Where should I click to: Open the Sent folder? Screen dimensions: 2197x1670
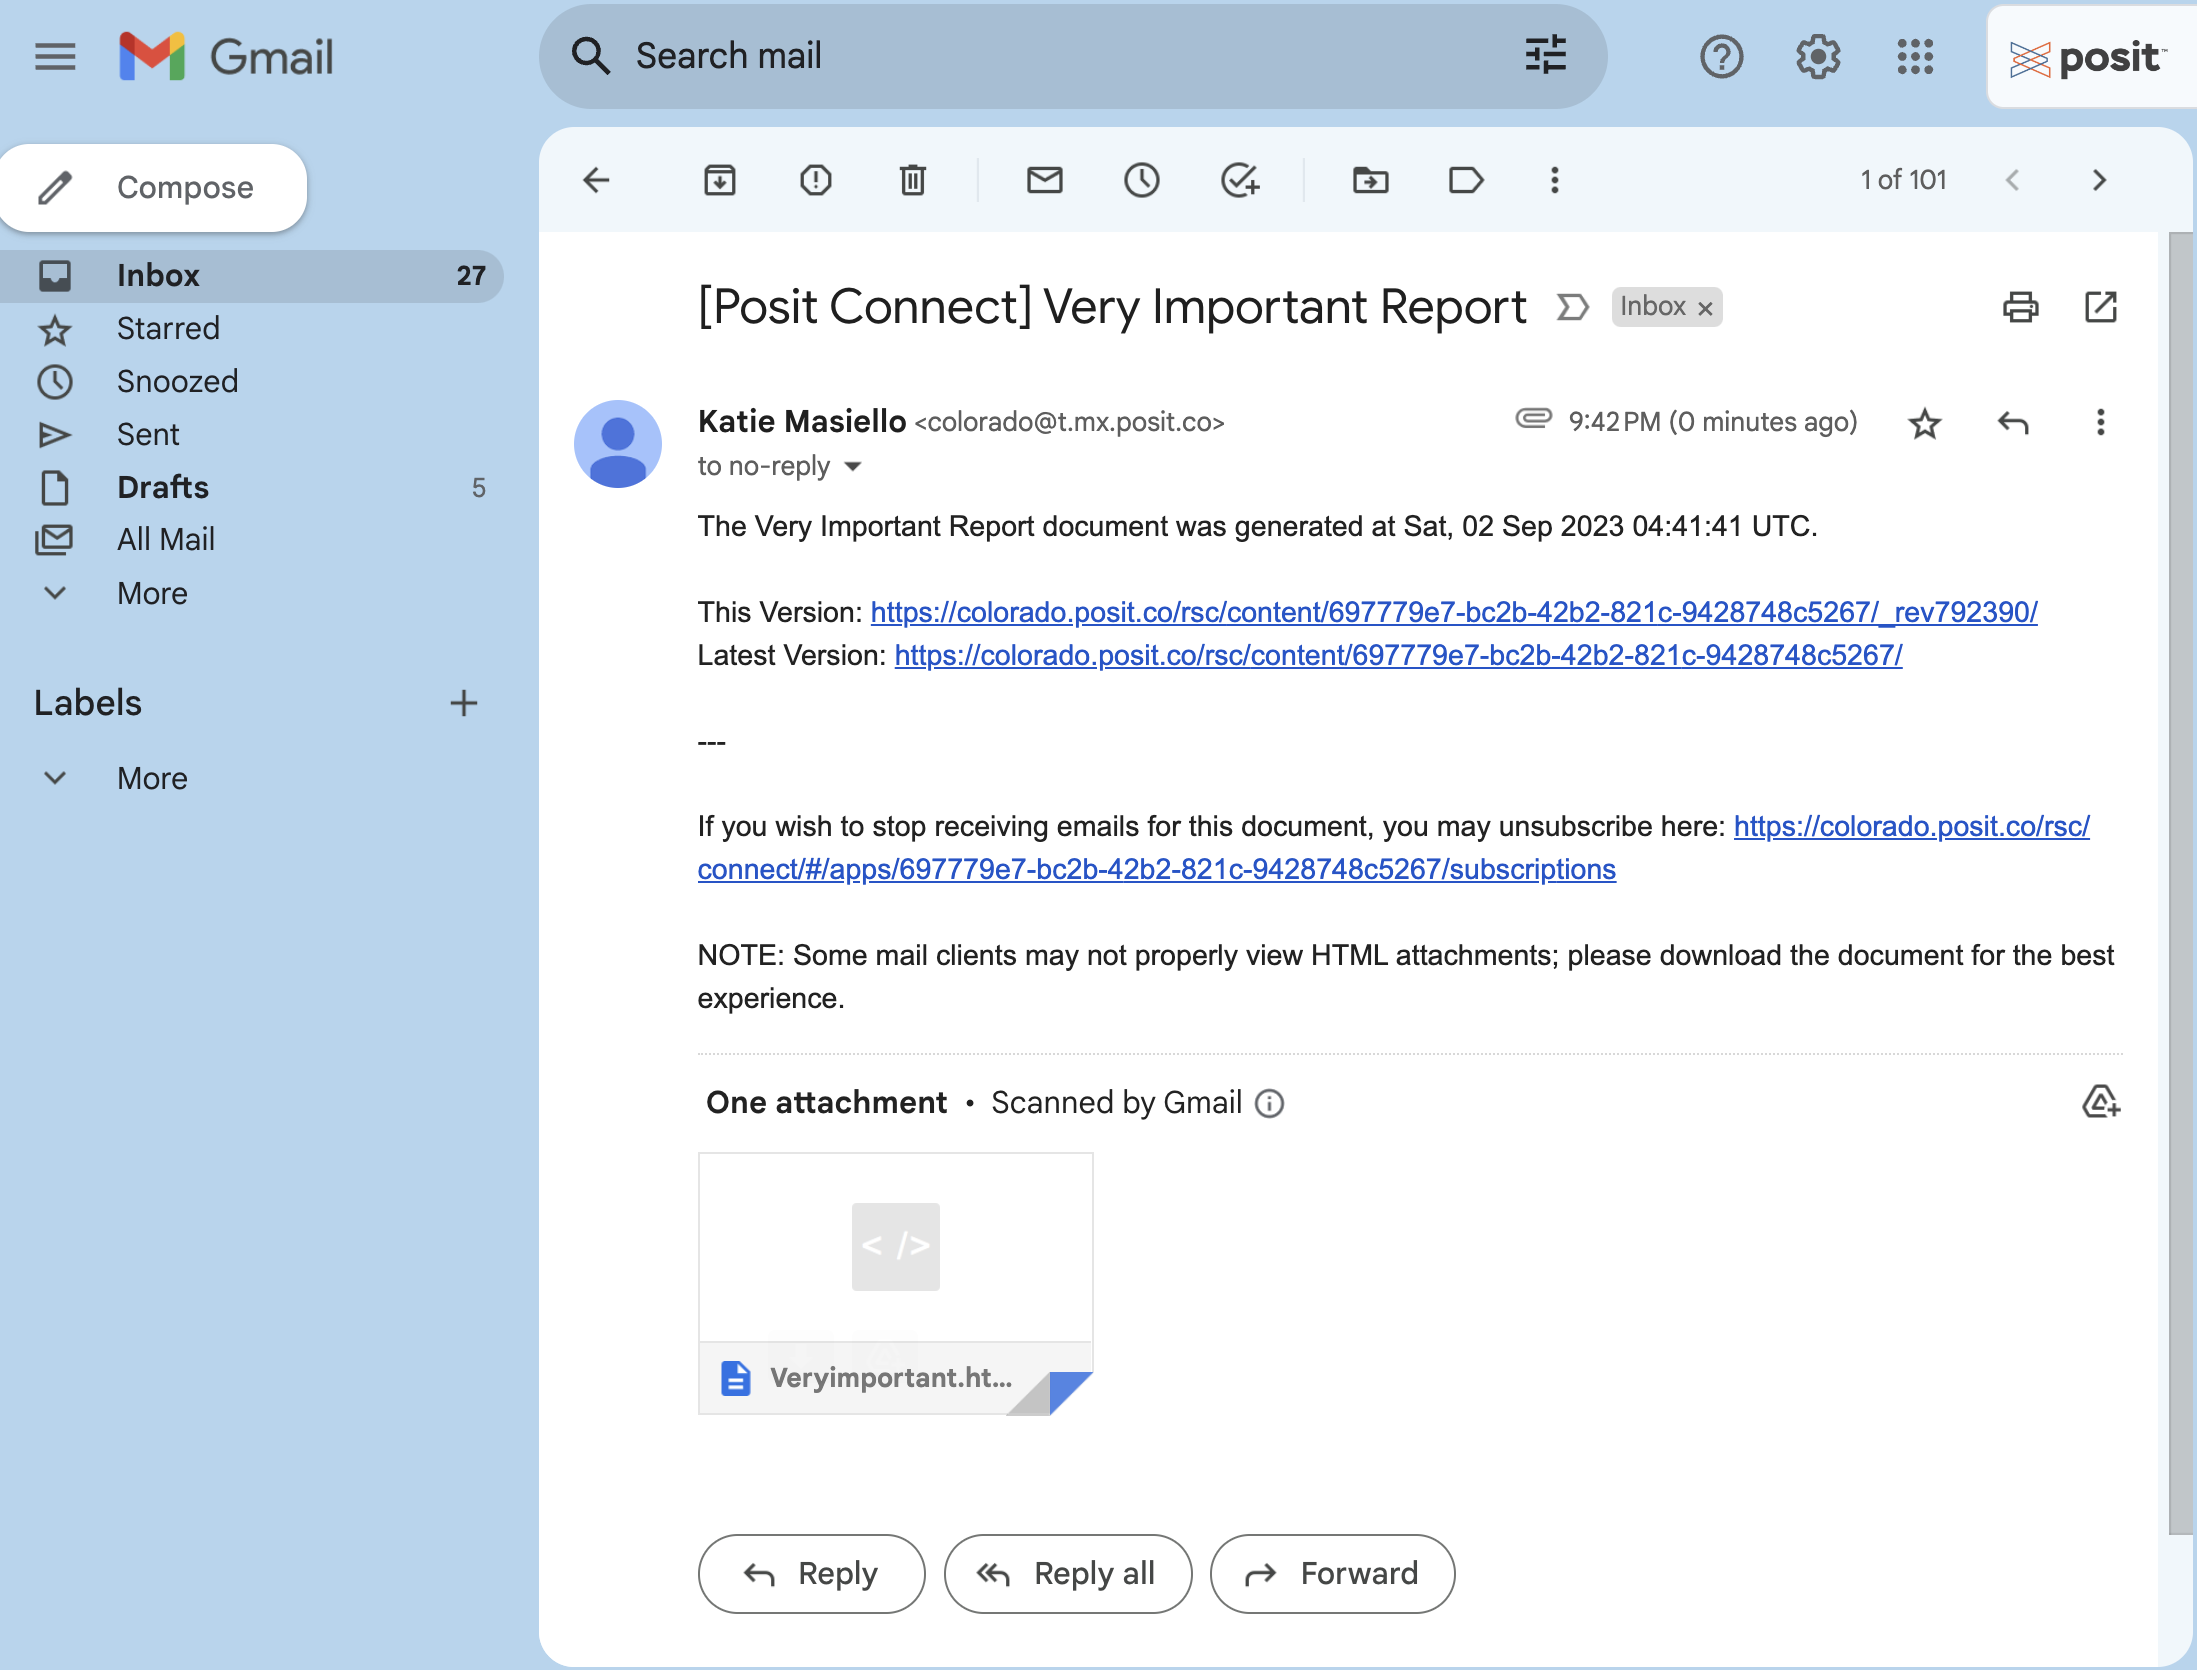coord(148,434)
